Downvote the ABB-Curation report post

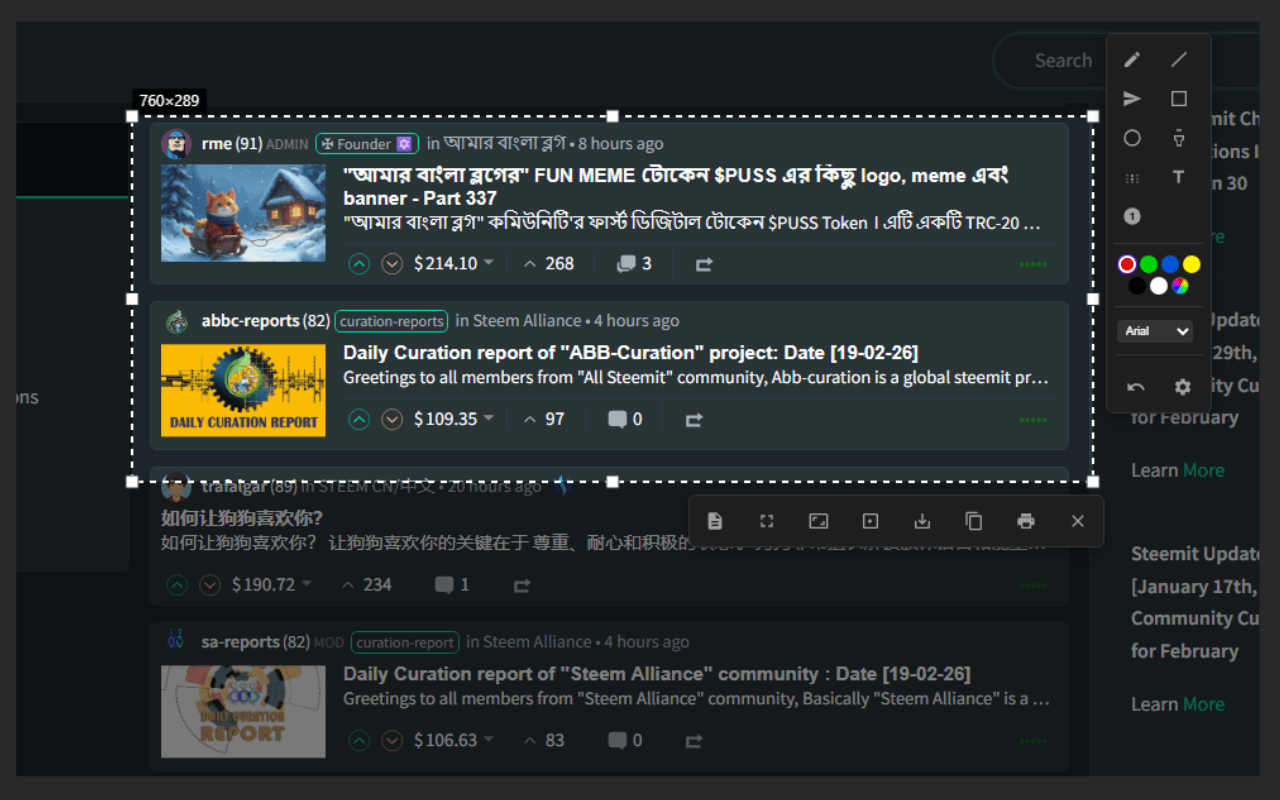pyautogui.click(x=392, y=420)
